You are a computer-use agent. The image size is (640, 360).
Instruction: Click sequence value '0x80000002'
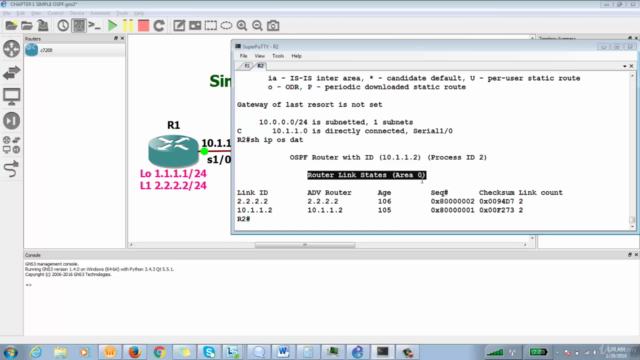point(452,201)
